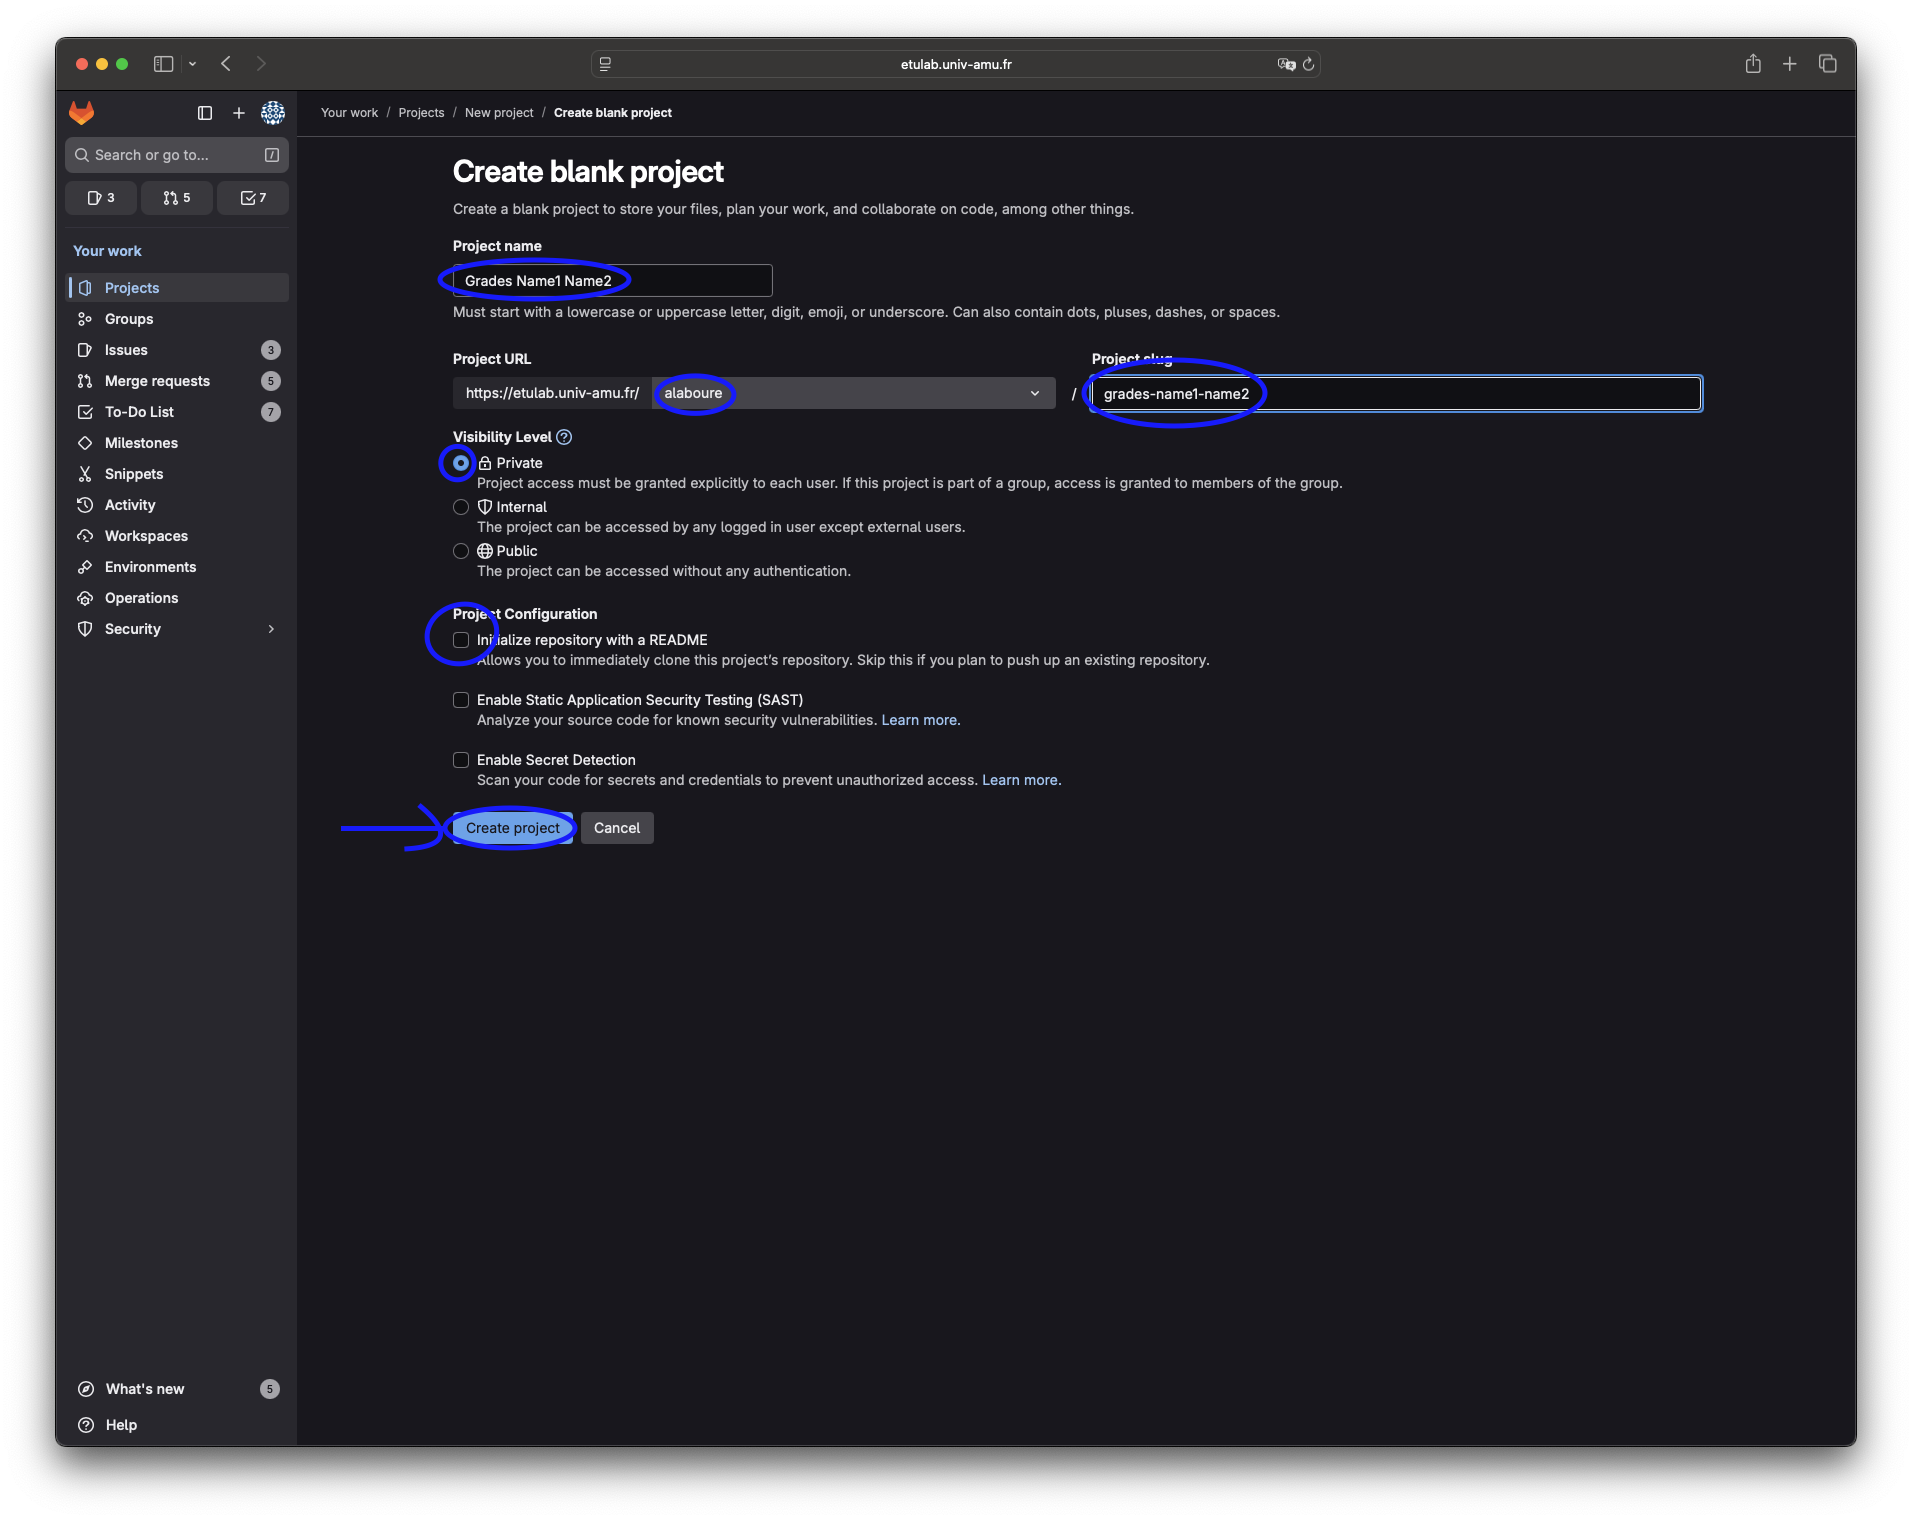Screen dimensions: 1912x1520
Task: Open Groups in the sidebar
Action: 129,319
